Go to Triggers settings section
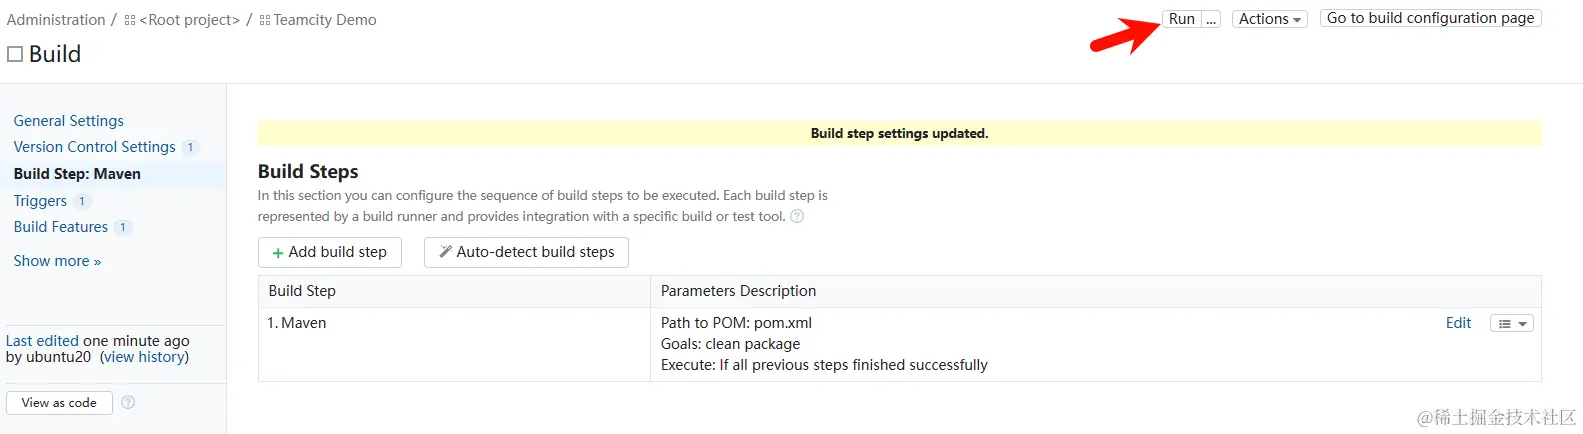The image size is (1583, 434). (x=40, y=201)
